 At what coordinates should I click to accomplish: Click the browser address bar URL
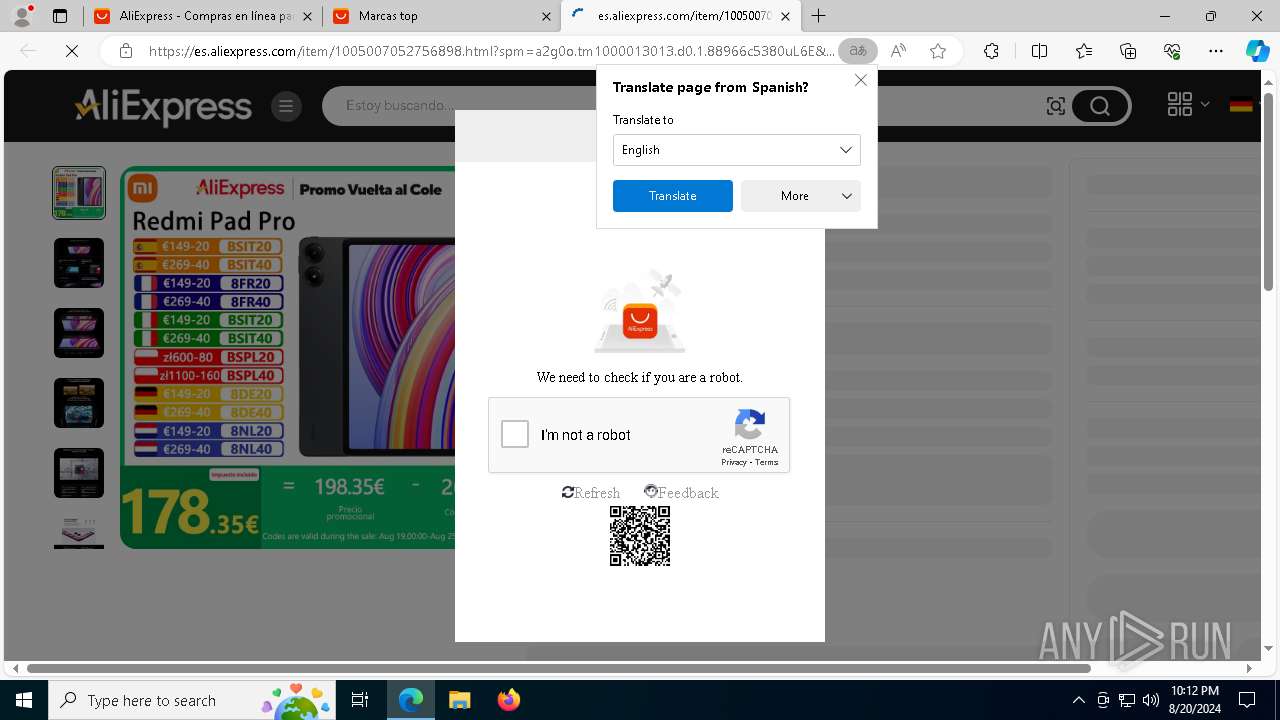490,51
